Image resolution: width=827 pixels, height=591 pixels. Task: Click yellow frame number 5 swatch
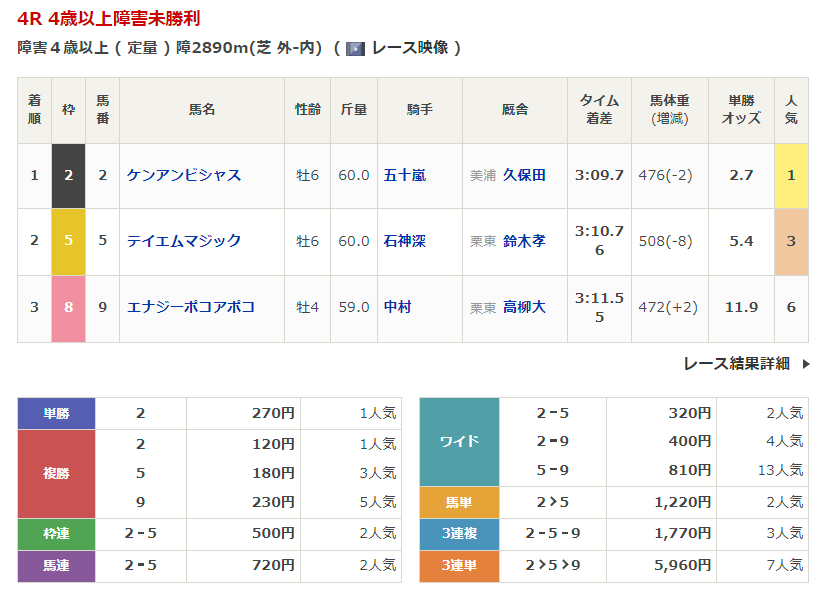pyautogui.click(x=69, y=241)
